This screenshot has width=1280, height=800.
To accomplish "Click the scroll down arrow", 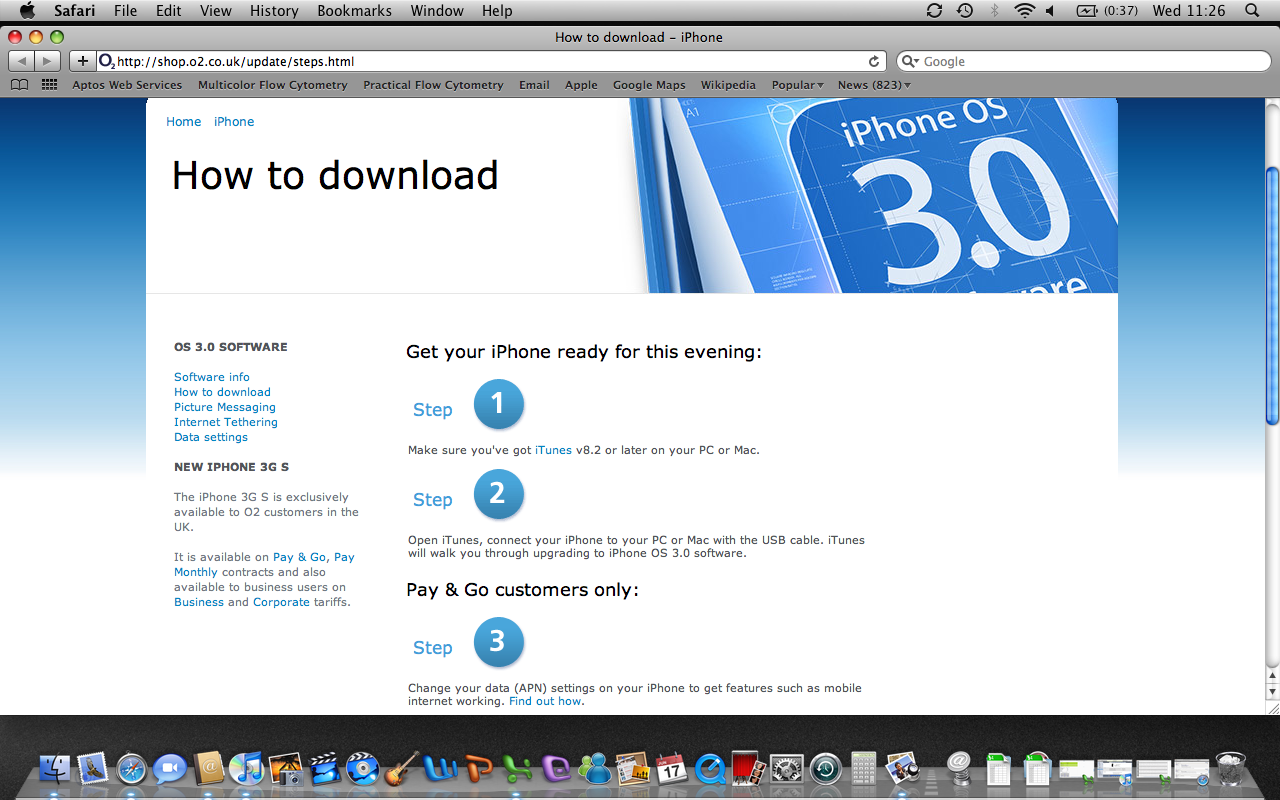I will 1272,692.
